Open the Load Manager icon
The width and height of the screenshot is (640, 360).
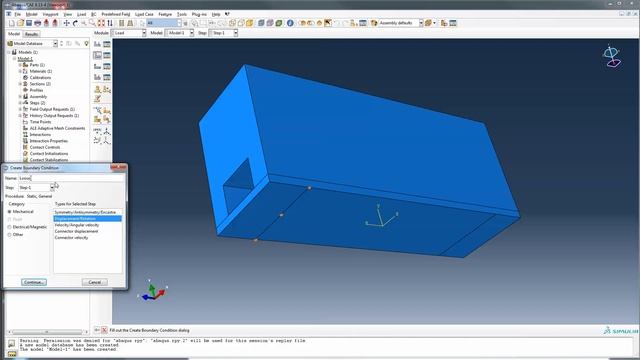[x=107, y=44]
